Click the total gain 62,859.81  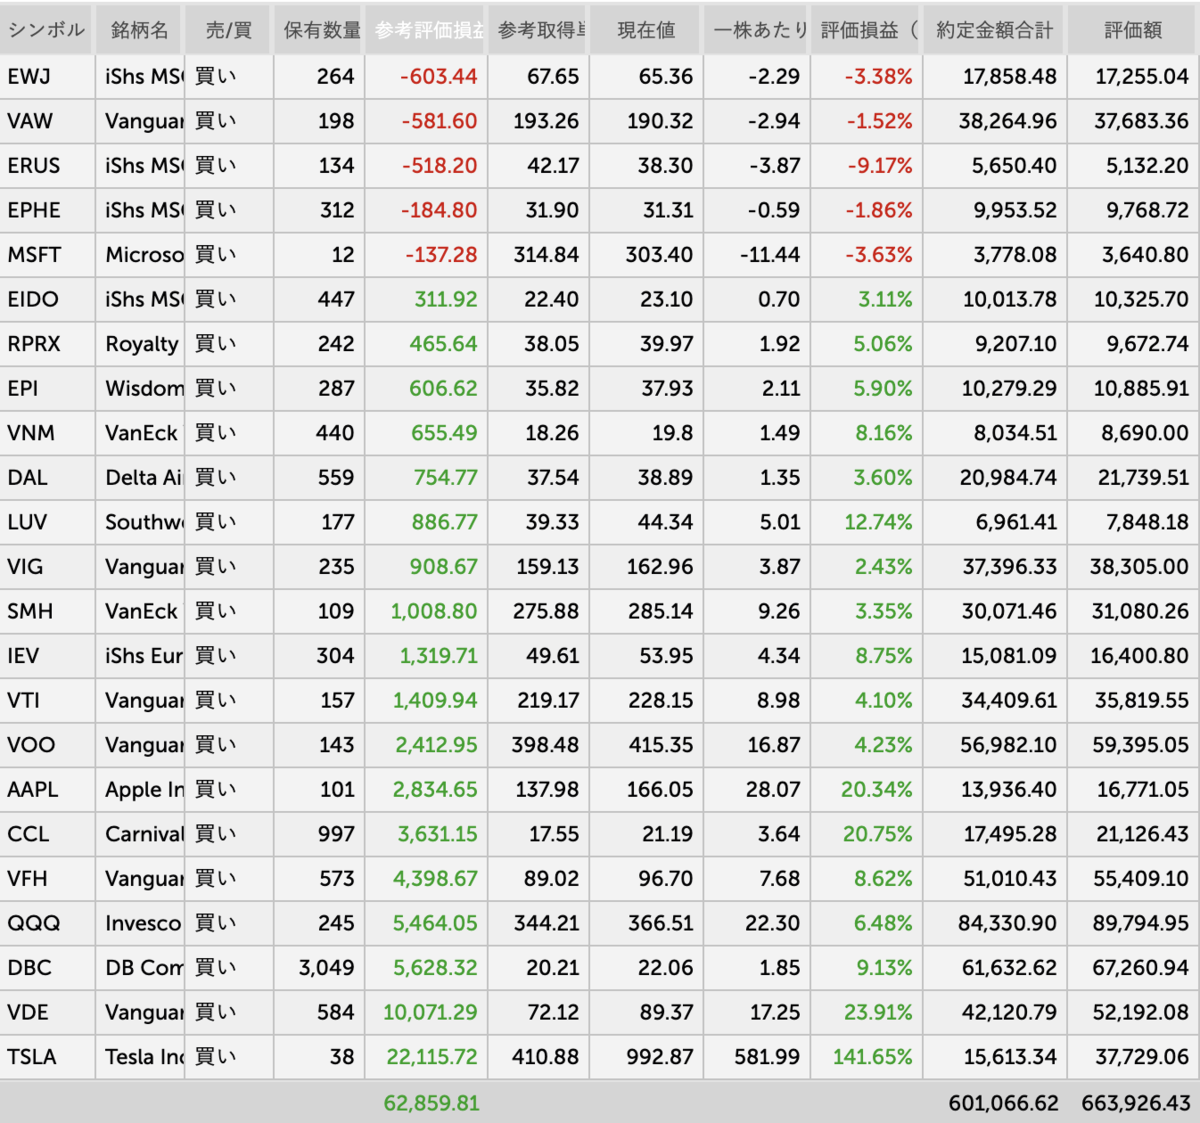(x=432, y=1103)
